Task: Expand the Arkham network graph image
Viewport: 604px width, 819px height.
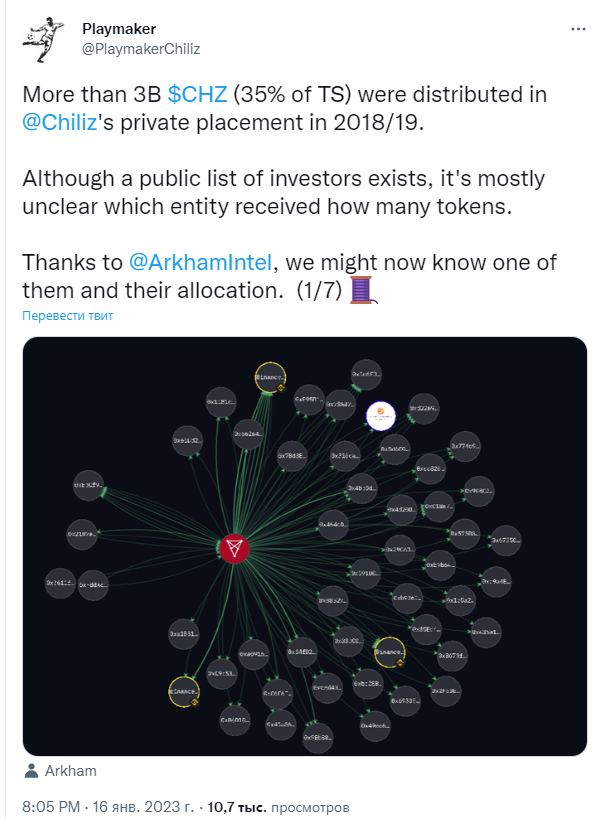Action: point(305,546)
